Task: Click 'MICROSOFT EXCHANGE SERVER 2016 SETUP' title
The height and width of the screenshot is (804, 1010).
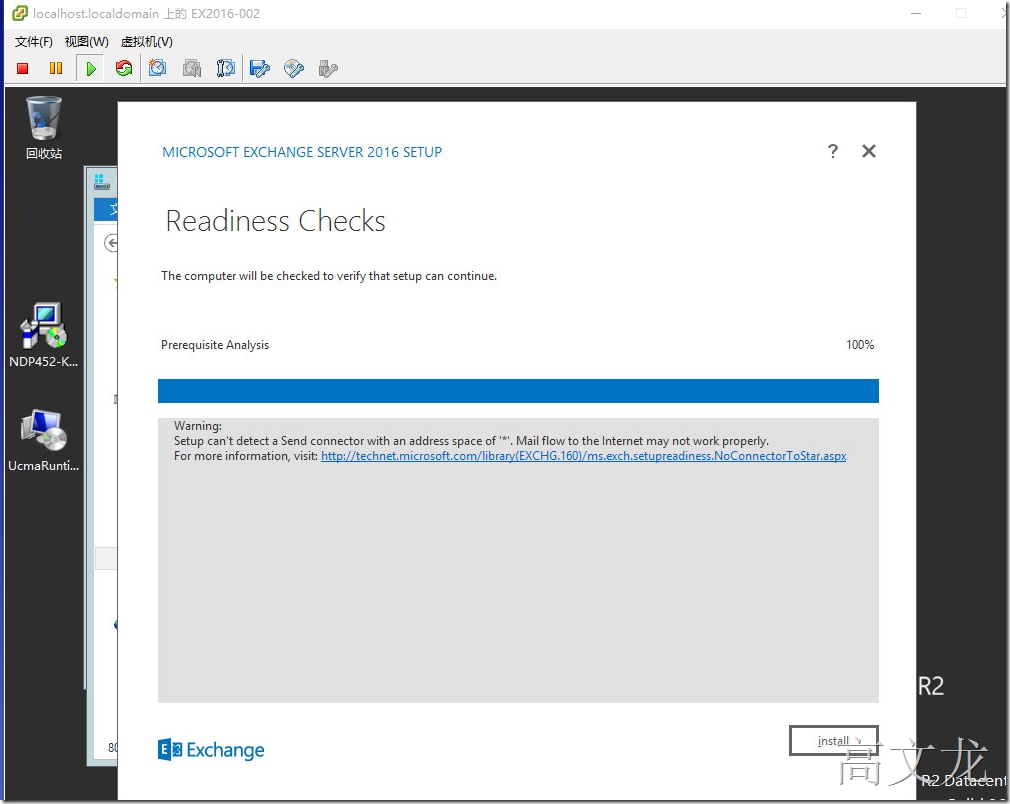Action: 302,152
